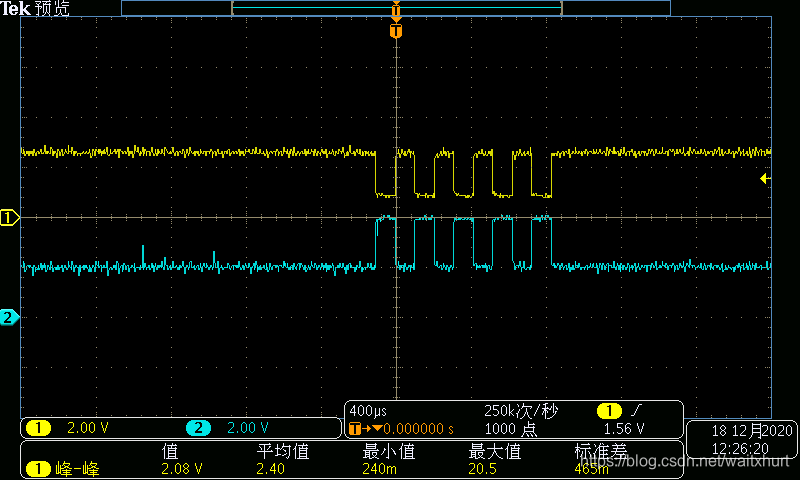Click the cyan record view overview bar
The image size is (800, 480).
click(396, 8)
